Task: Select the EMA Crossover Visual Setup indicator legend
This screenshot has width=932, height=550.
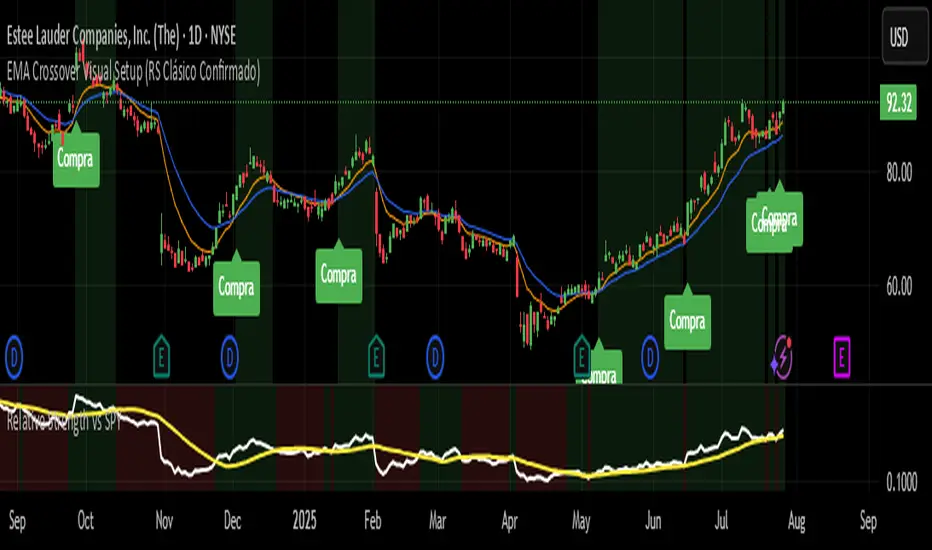Action: pos(133,72)
